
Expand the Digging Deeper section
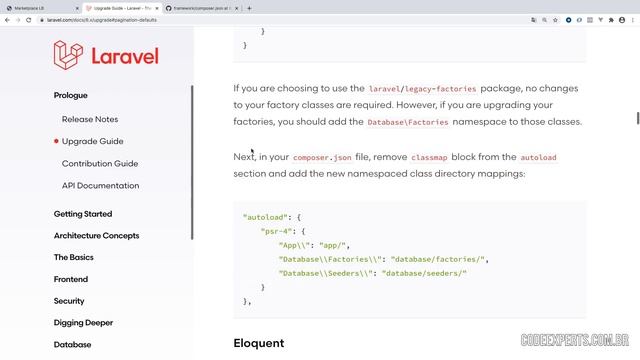tap(83, 322)
